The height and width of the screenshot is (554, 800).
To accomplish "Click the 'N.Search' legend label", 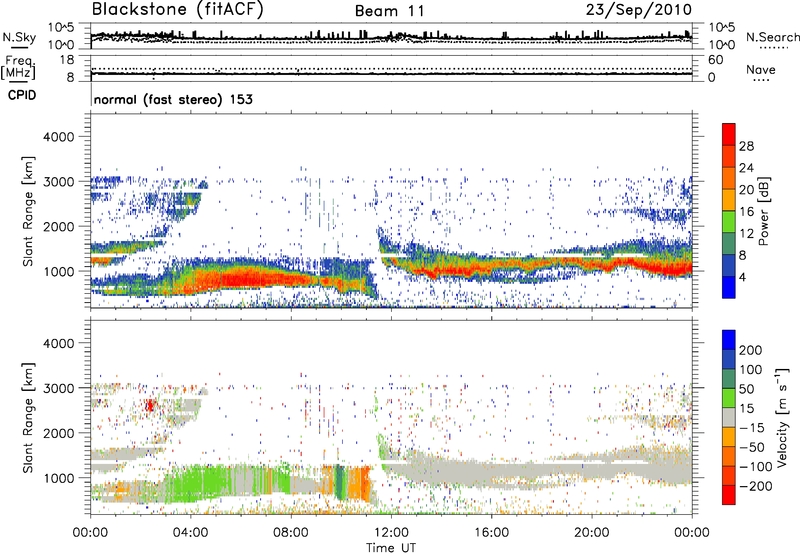I will (772, 37).
